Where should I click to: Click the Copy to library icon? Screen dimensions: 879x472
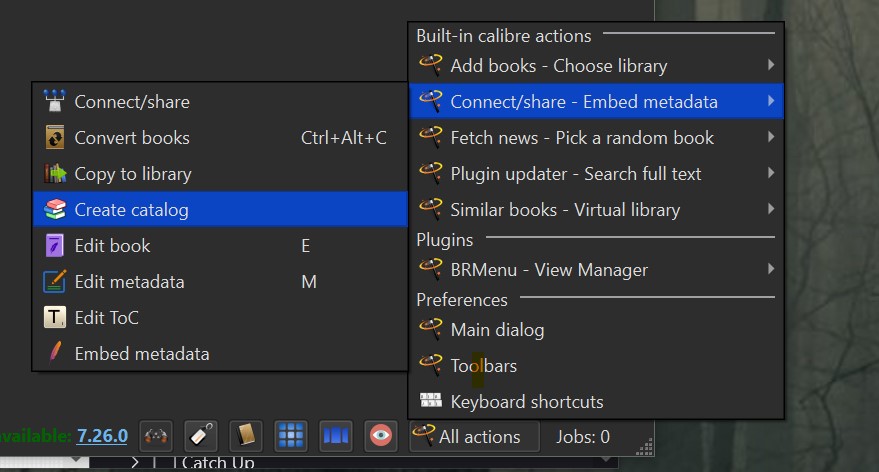[x=56, y=174]
